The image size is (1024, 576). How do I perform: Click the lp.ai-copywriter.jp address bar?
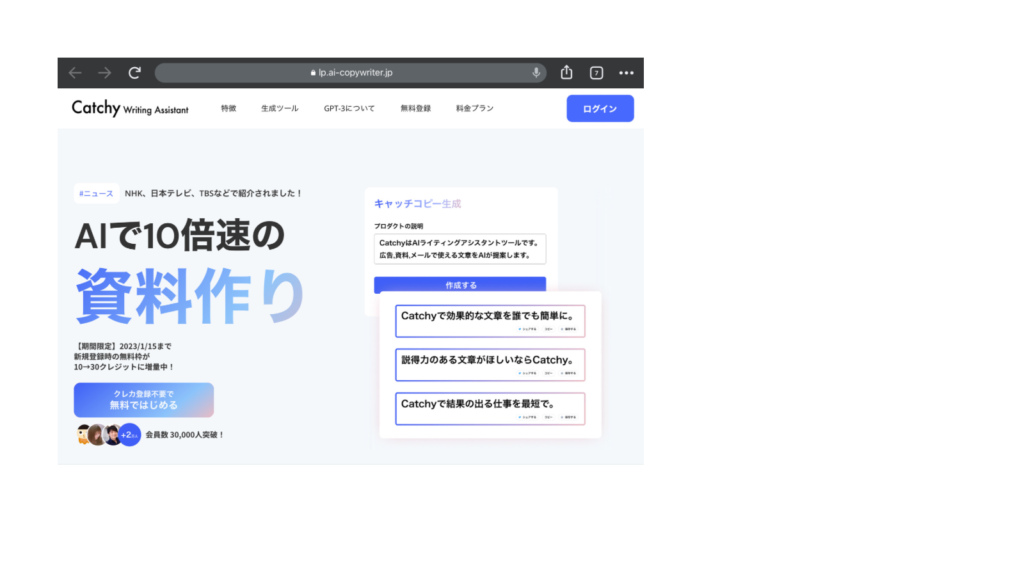(351, 72)
